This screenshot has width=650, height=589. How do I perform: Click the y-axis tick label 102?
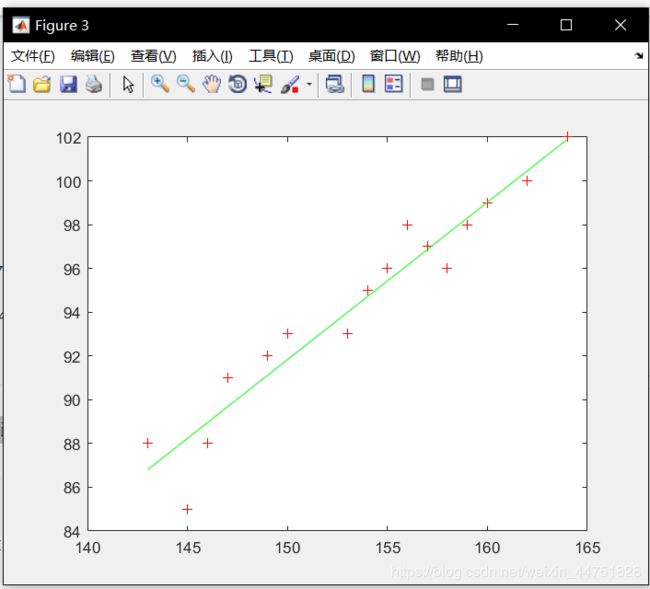click(x=69, y=138)
